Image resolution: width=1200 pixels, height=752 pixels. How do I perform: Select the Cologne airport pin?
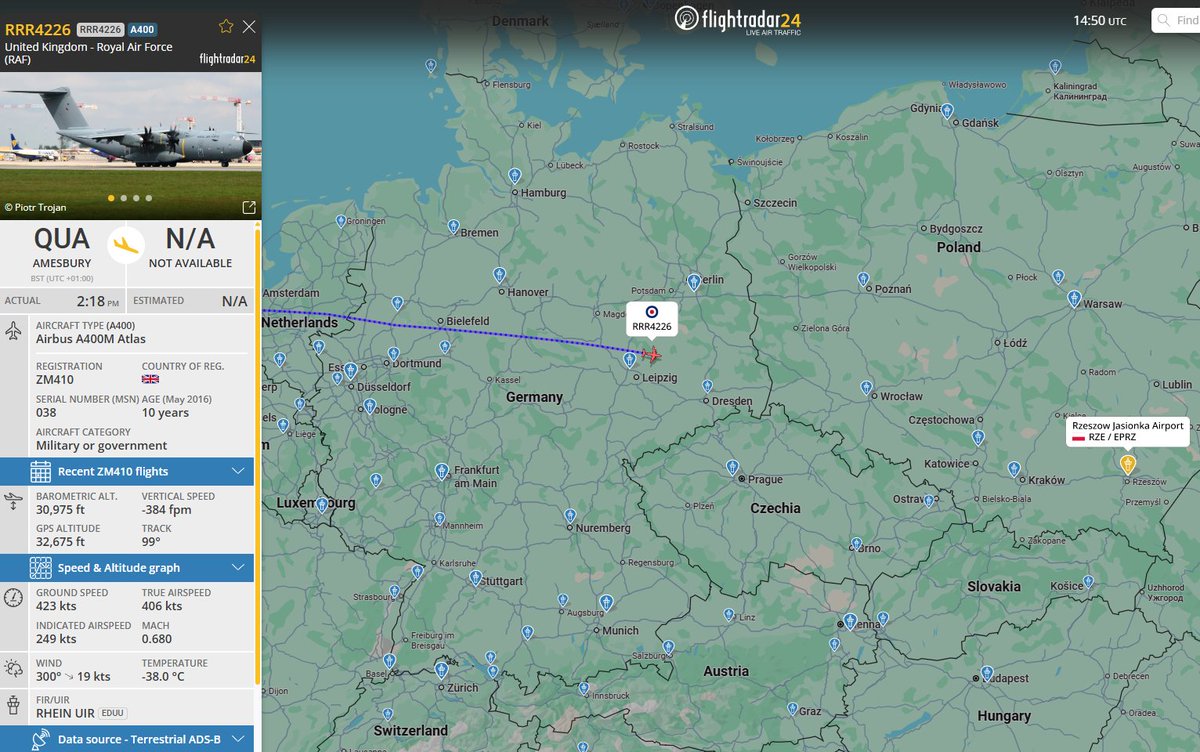tap(370, 406)
